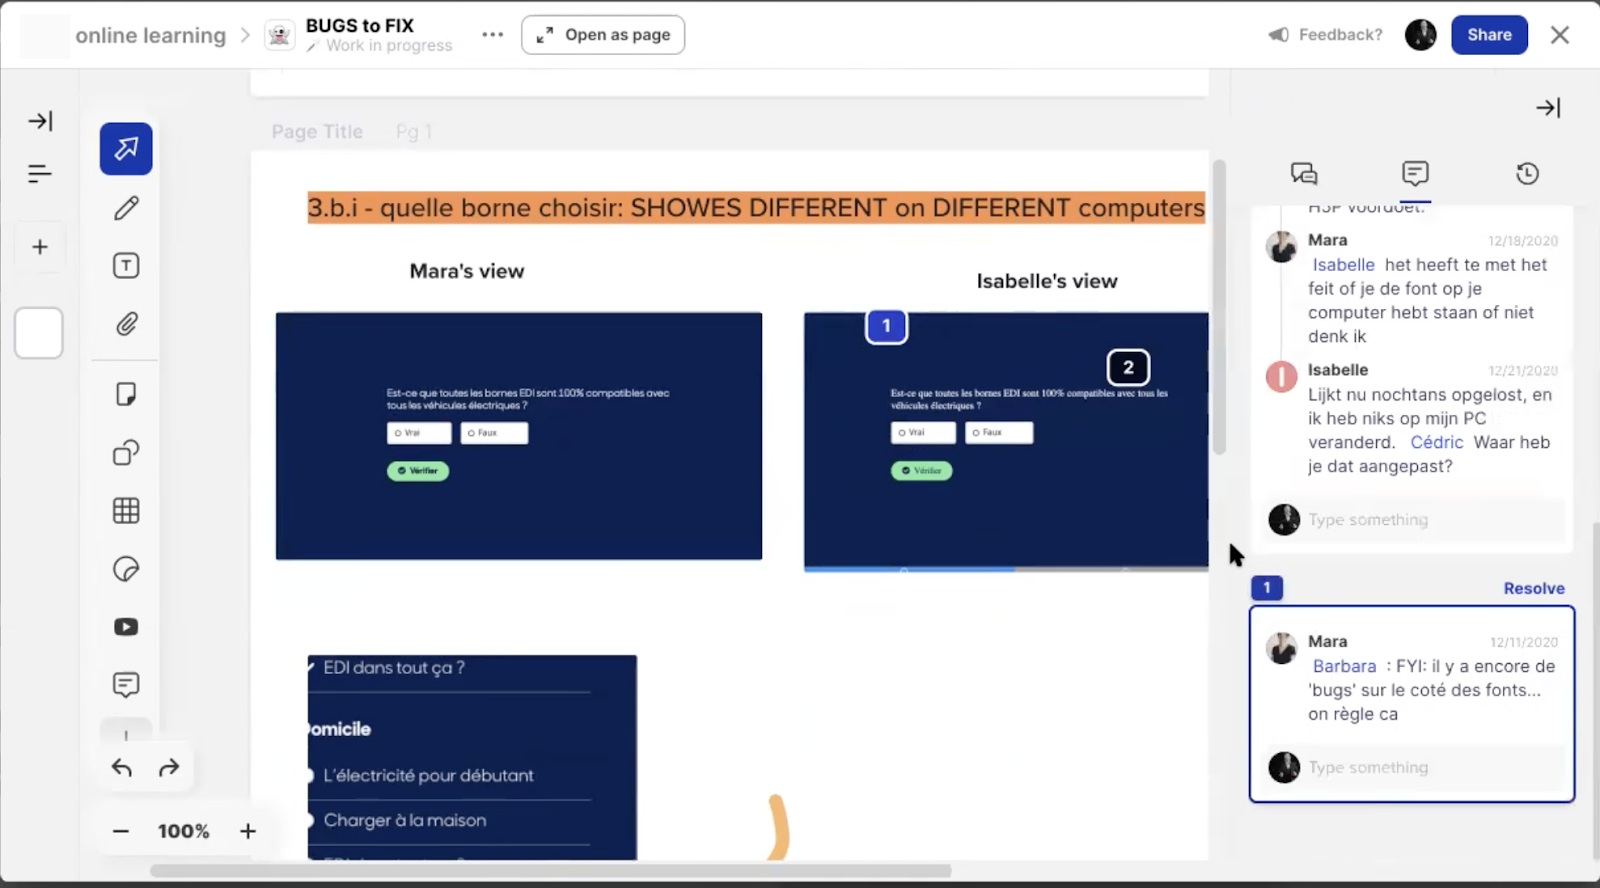Collapse the right comments panel
This screenshot has width=1600, height=888.
[x=1548, y=108]
